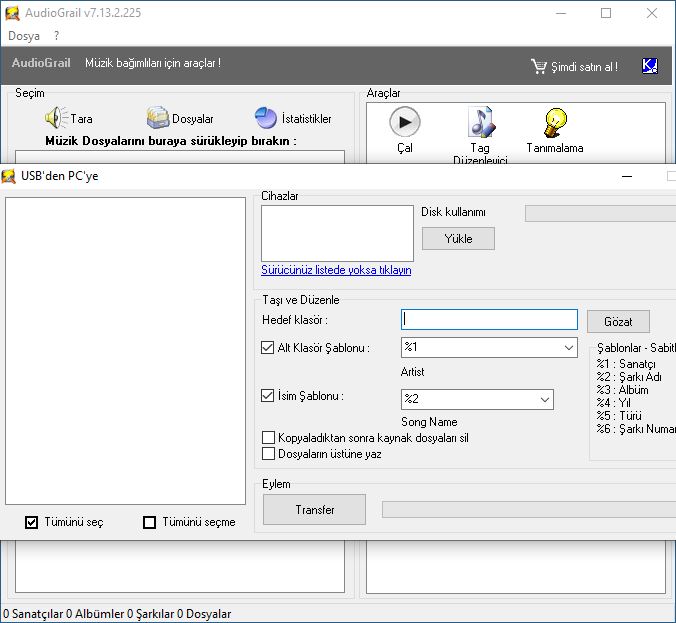Open the ? help menu
This screenshot has height=623, width=676.
tap(56, 36)
